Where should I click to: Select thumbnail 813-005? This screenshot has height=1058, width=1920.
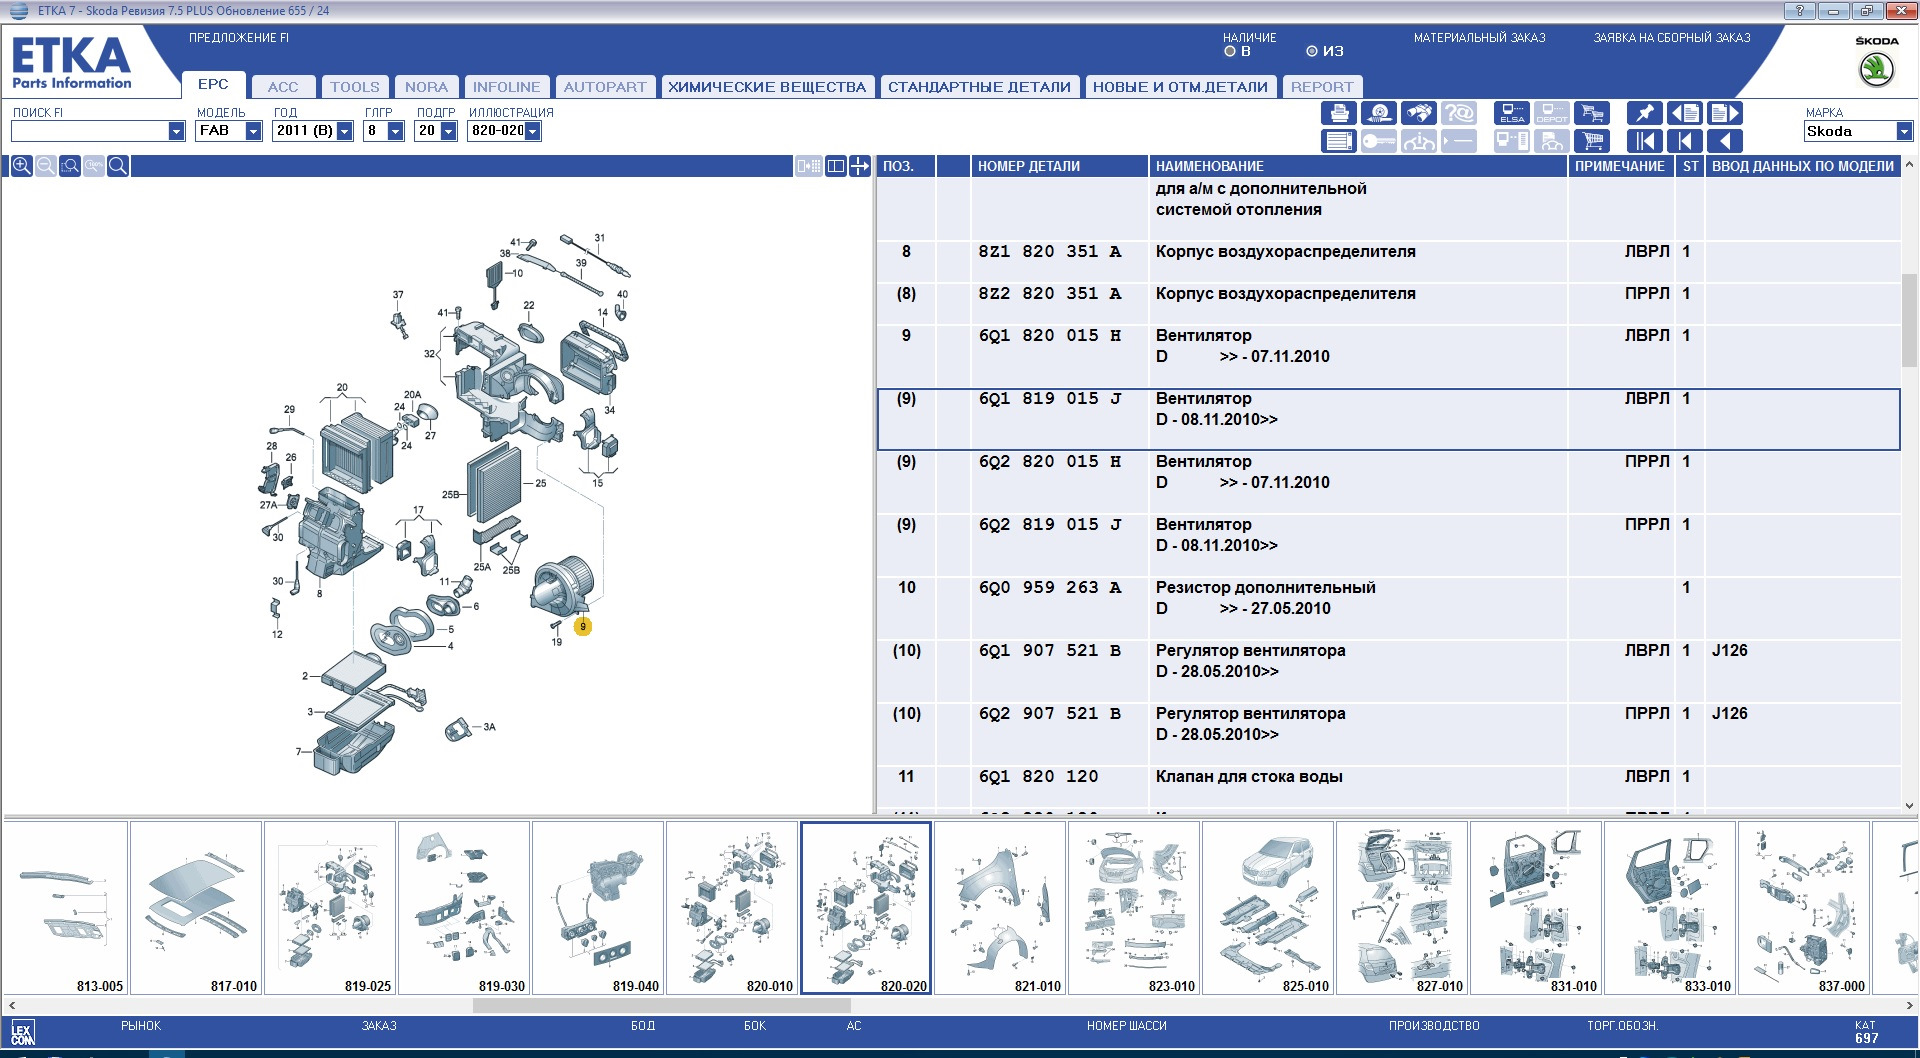coord(65,908)
